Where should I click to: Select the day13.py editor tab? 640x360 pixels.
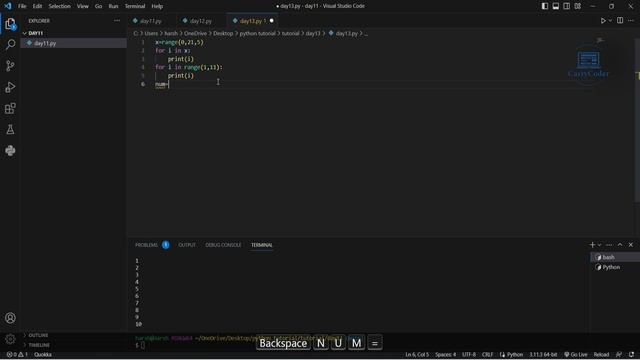(x=252, y=20)
